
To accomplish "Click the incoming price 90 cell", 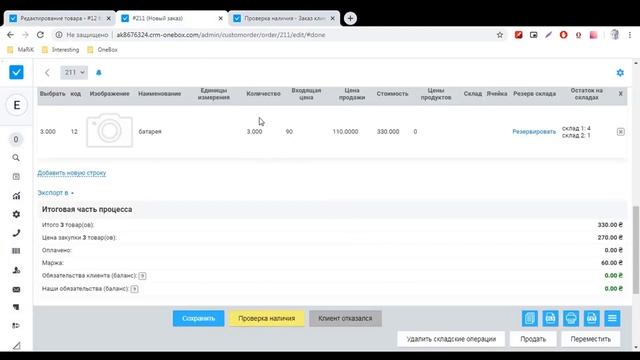I will tap(289, 131).
